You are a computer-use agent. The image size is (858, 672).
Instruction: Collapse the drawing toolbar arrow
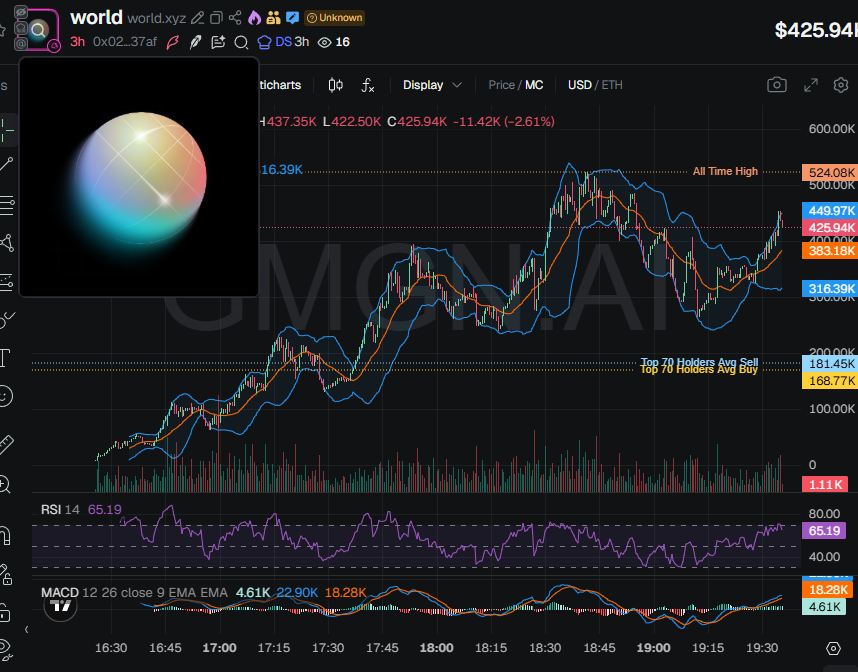point(26,629)
